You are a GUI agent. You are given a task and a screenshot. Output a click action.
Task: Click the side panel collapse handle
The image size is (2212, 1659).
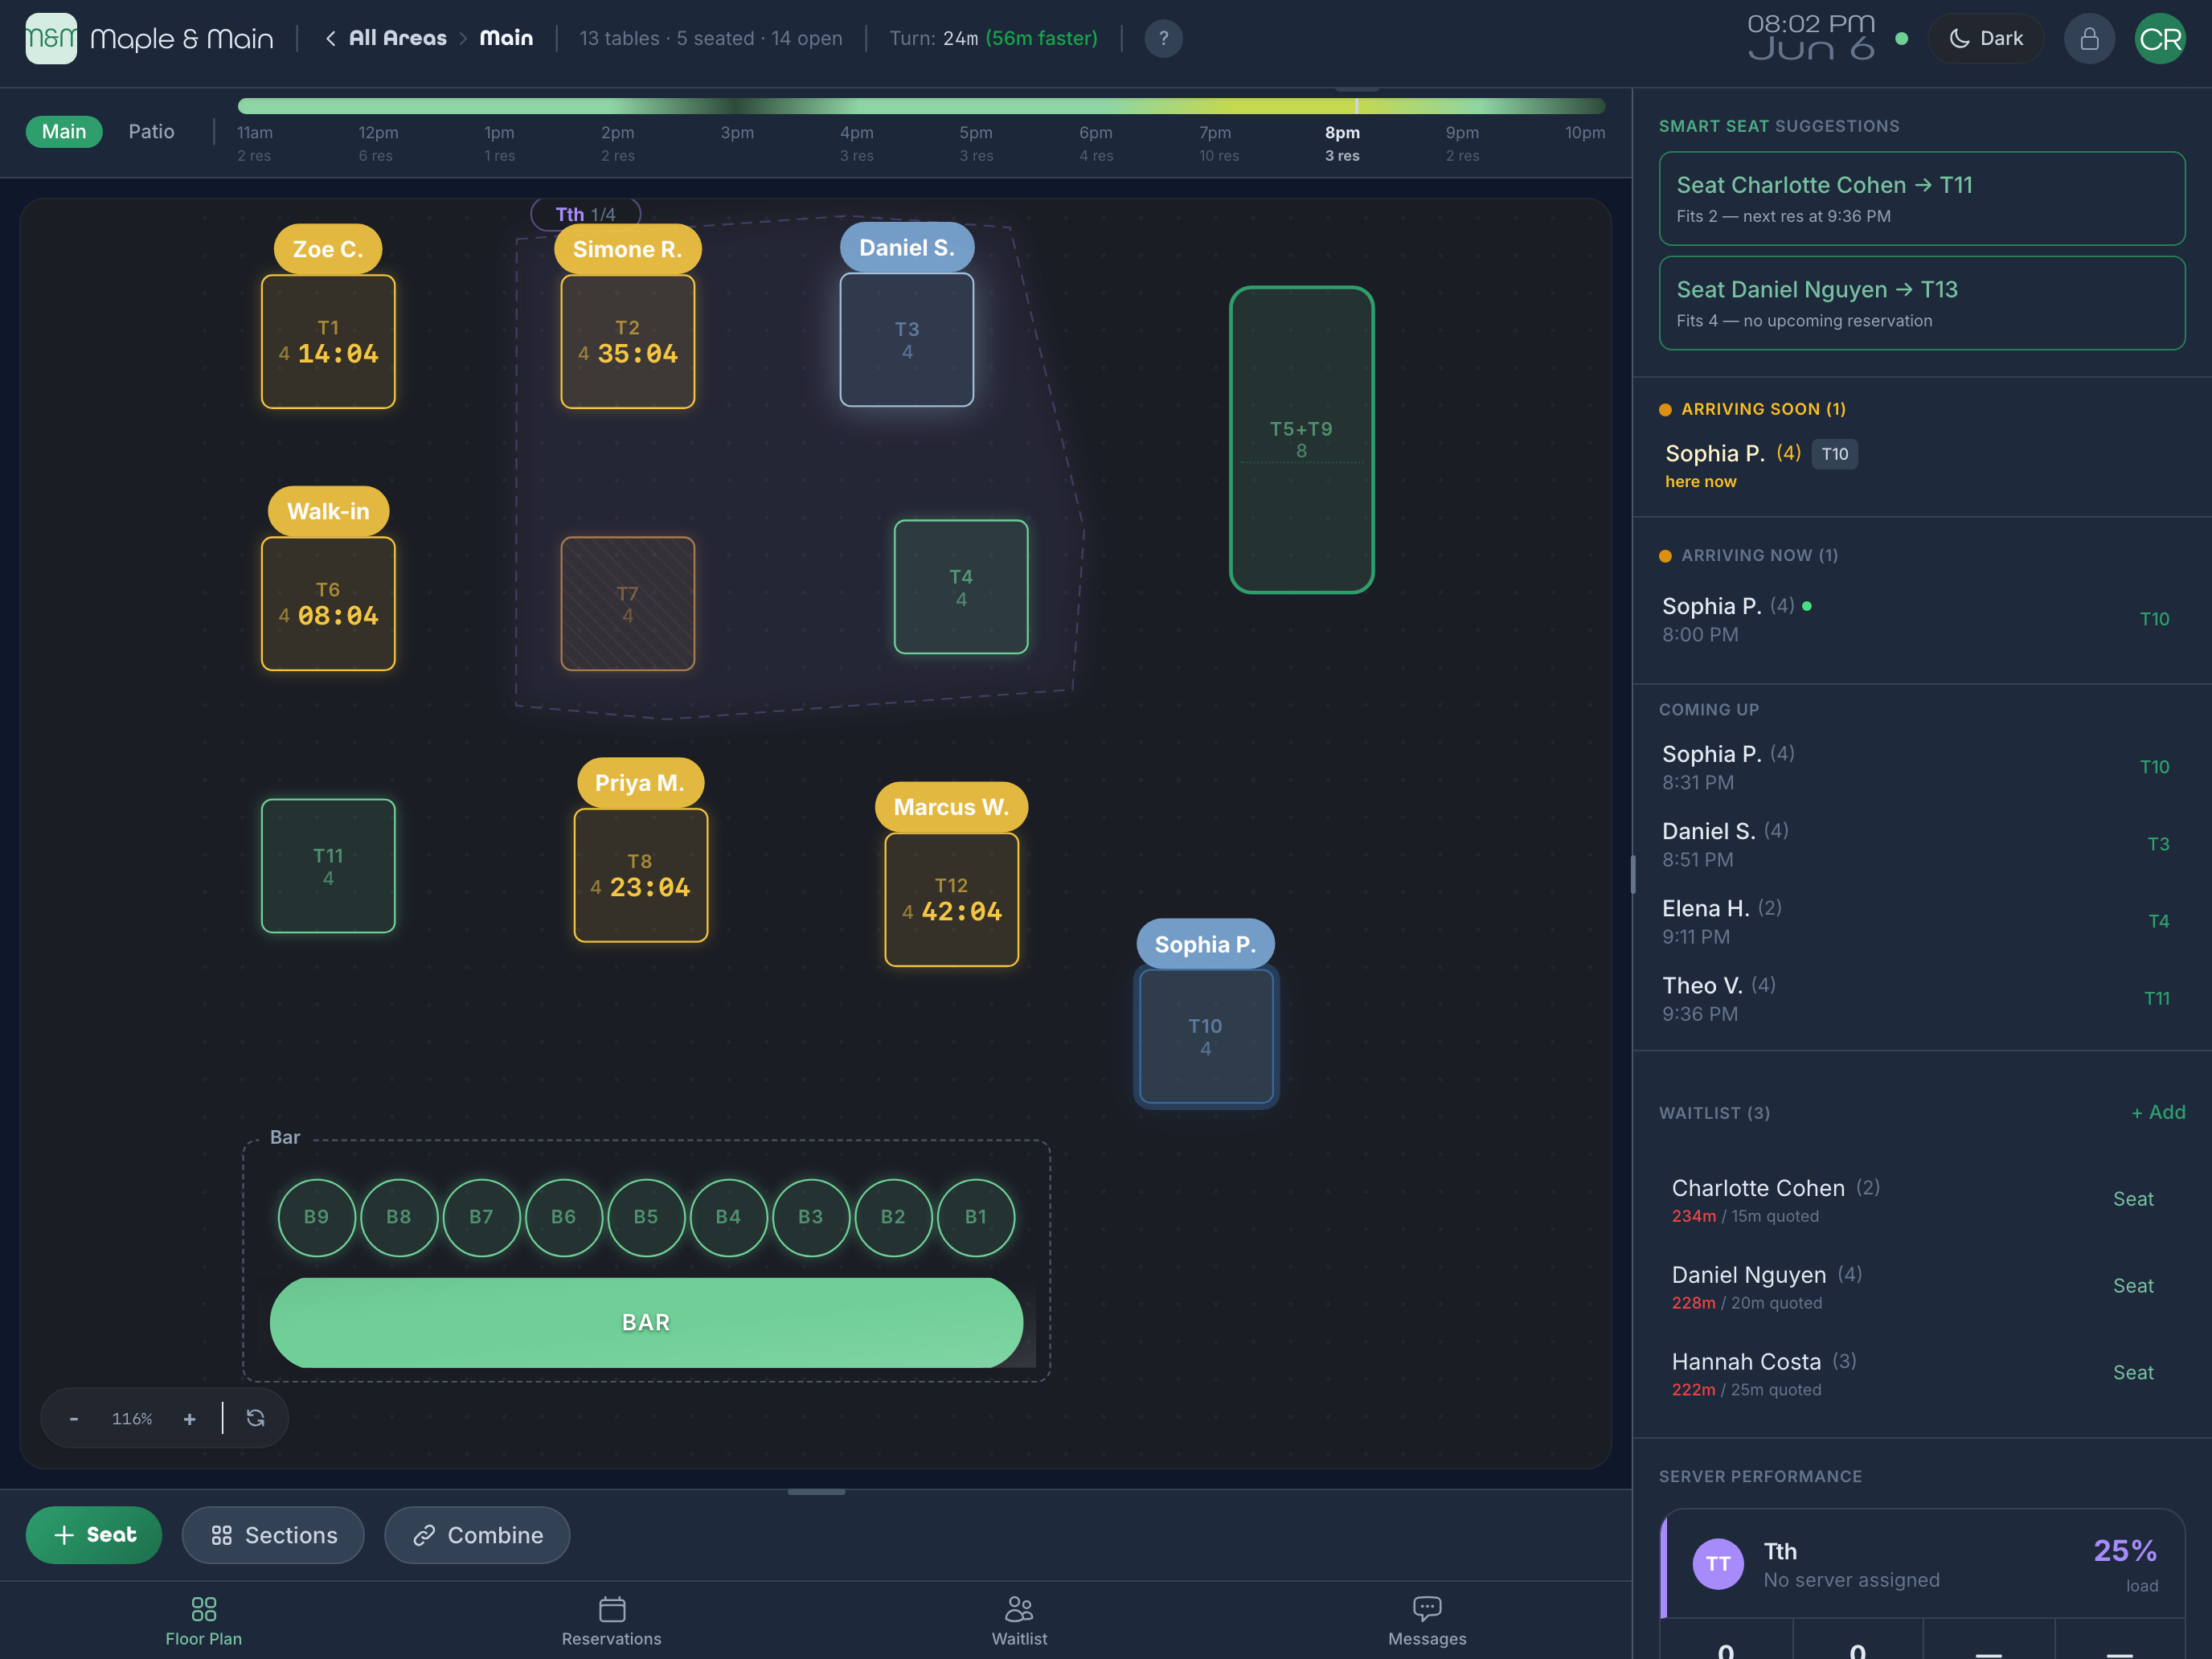pos(1633,875)
